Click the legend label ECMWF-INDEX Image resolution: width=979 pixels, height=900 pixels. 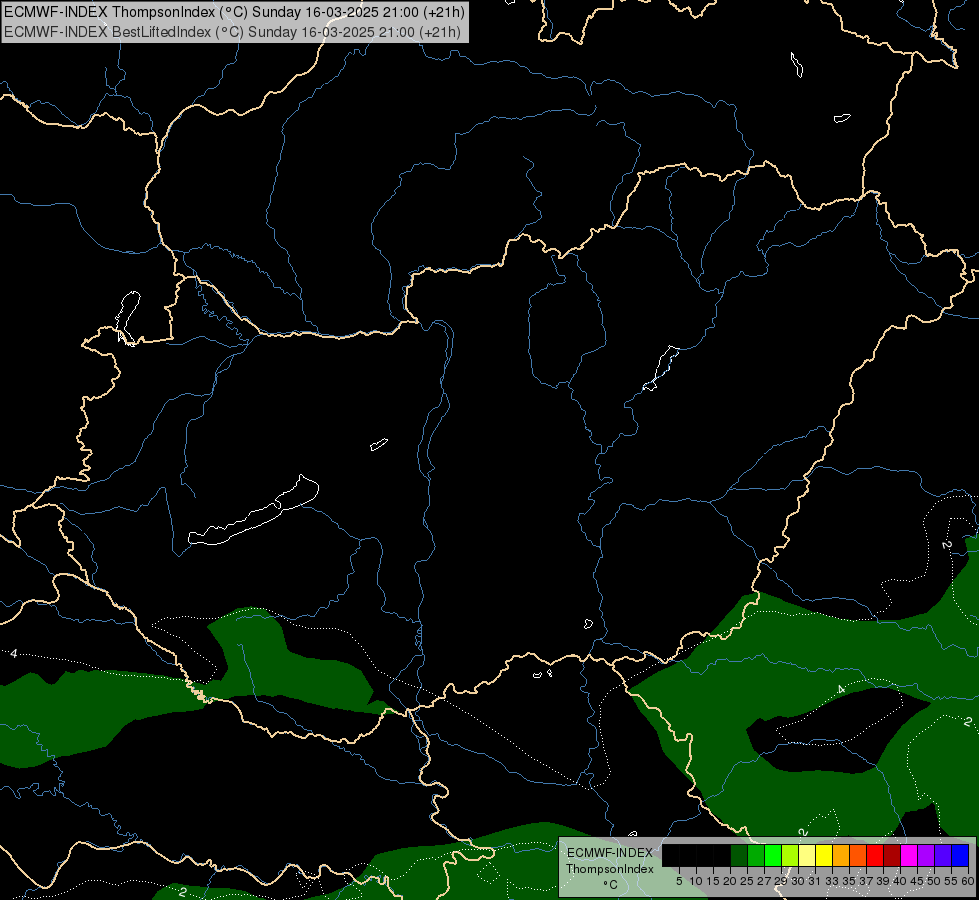(610, 853)
